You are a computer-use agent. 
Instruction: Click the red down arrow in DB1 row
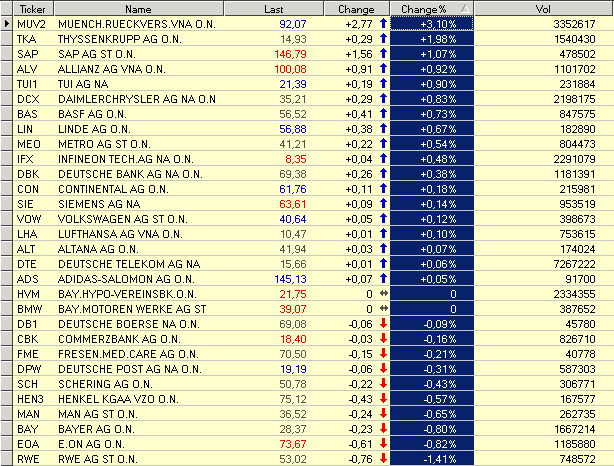pos(383,323)
